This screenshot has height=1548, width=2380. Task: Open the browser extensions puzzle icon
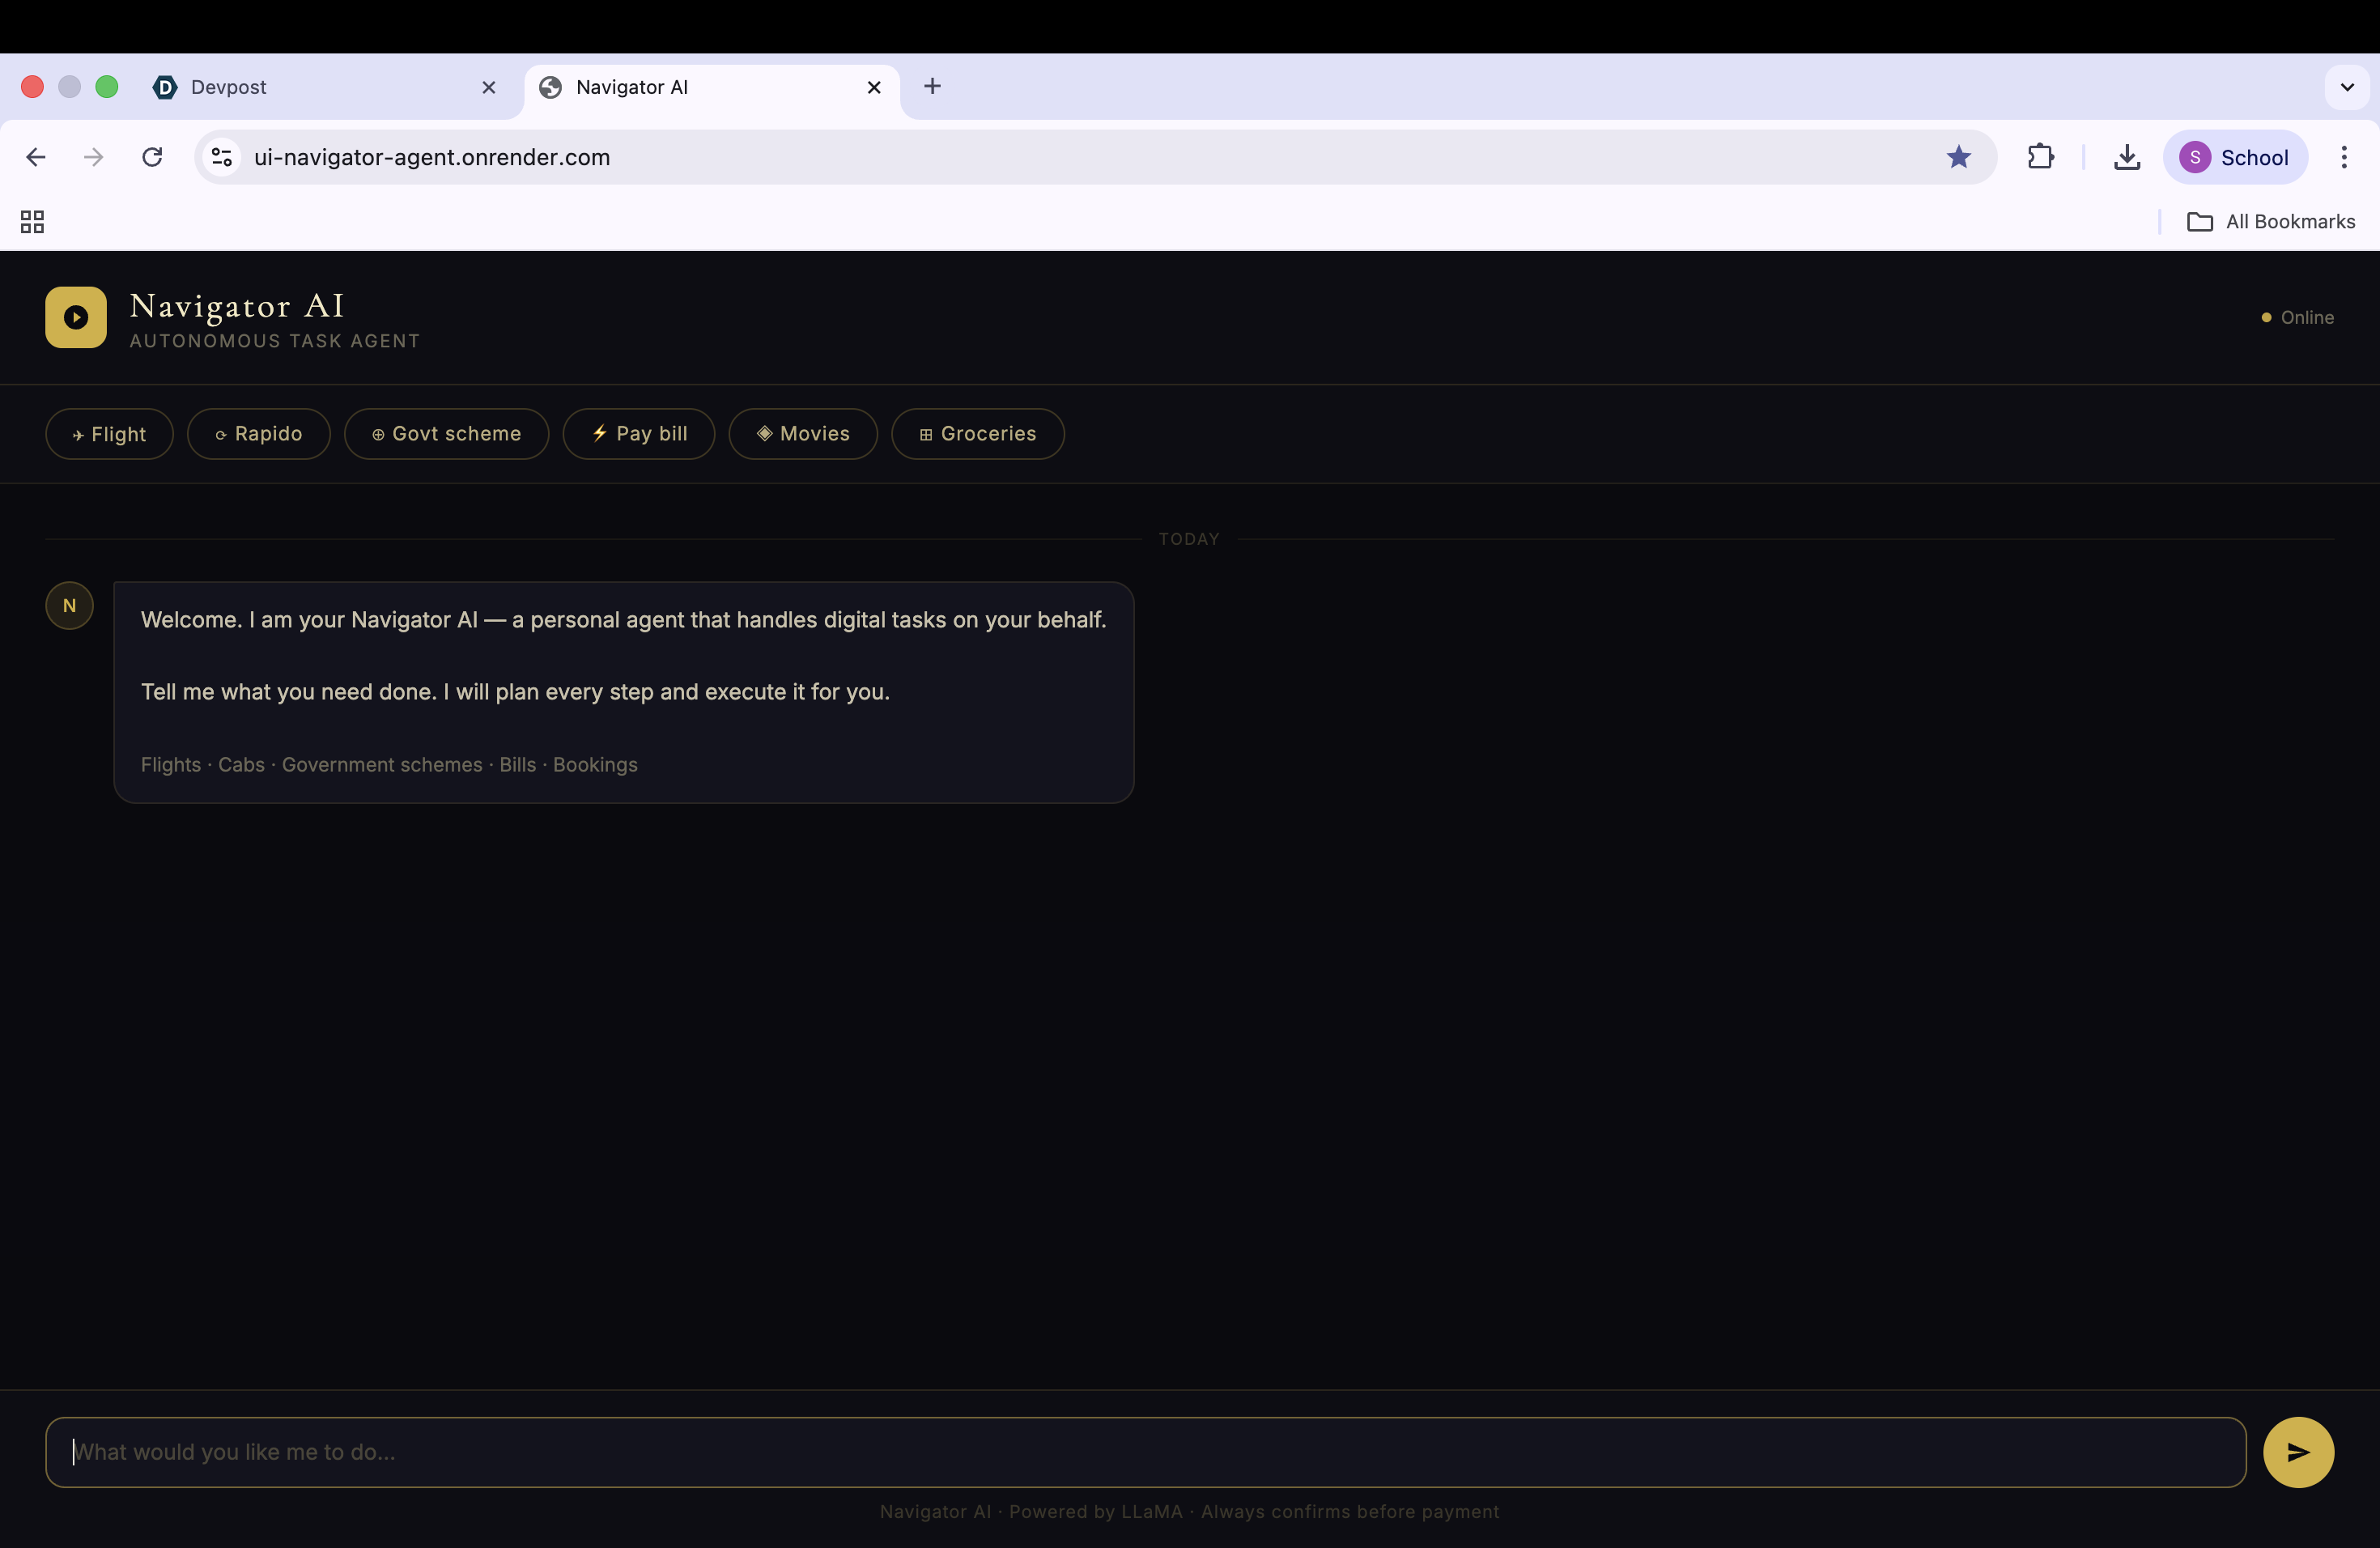[x=2040, y=157]
